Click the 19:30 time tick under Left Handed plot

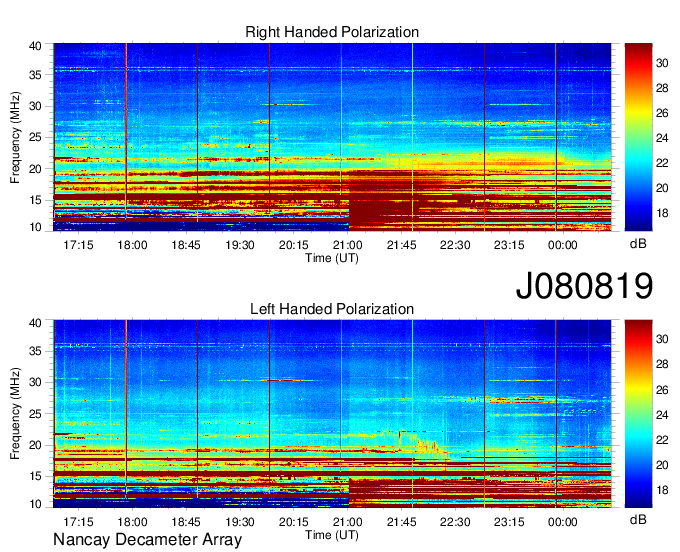[x=240, y=522]
